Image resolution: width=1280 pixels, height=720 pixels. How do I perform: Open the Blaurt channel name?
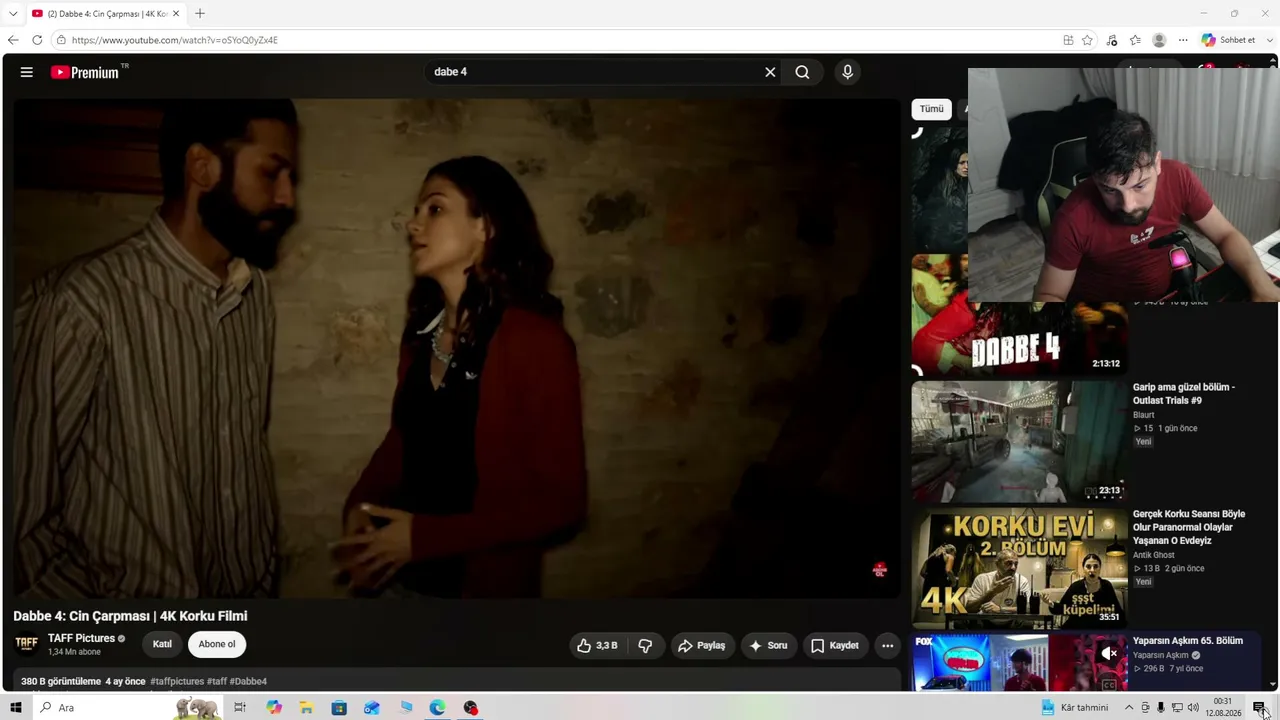tap(1144, 415)
